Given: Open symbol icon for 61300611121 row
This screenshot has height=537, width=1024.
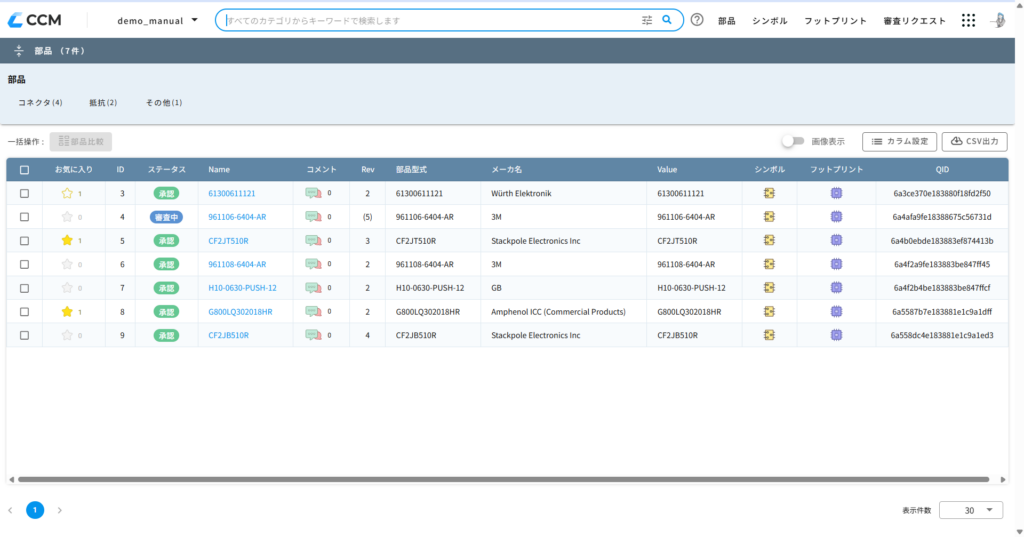Looking at the screenshot, I should coord(769,193).
